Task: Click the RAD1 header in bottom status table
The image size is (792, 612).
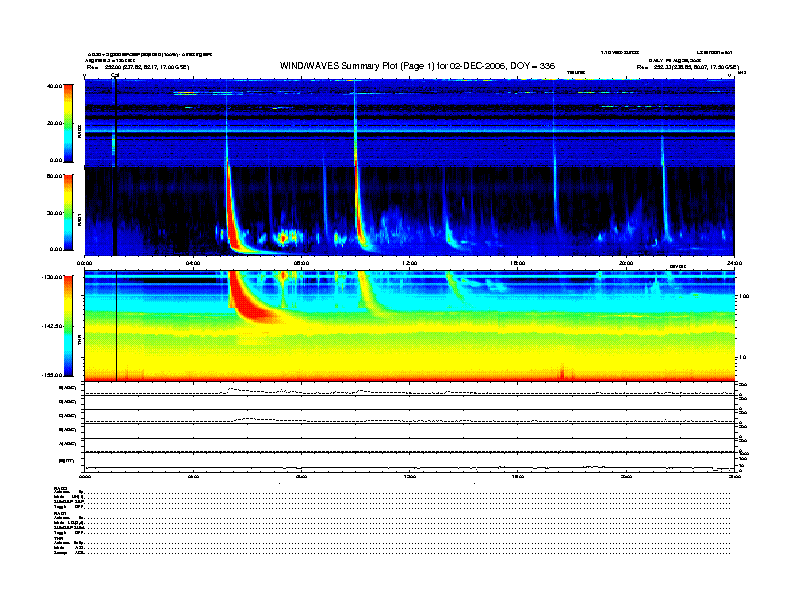Action: pos(60,513)
